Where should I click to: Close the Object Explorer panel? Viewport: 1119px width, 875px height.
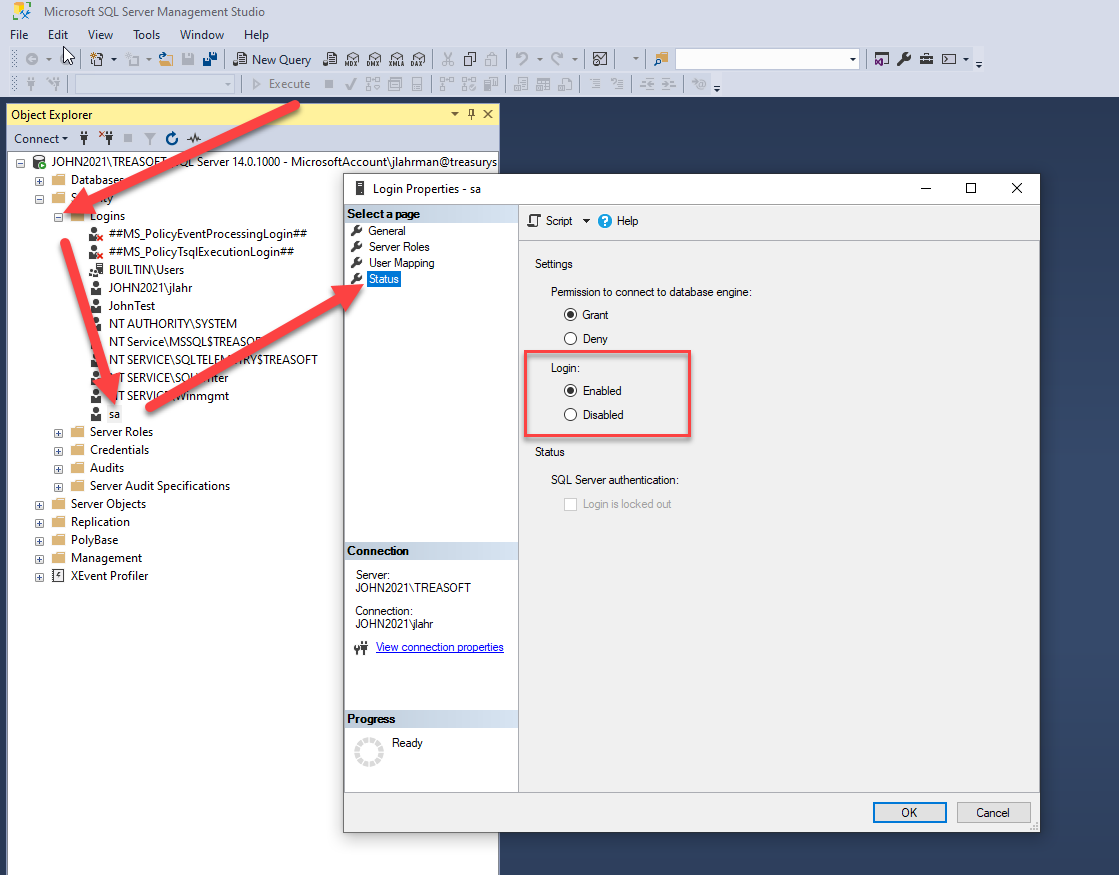tap(488, 114)
